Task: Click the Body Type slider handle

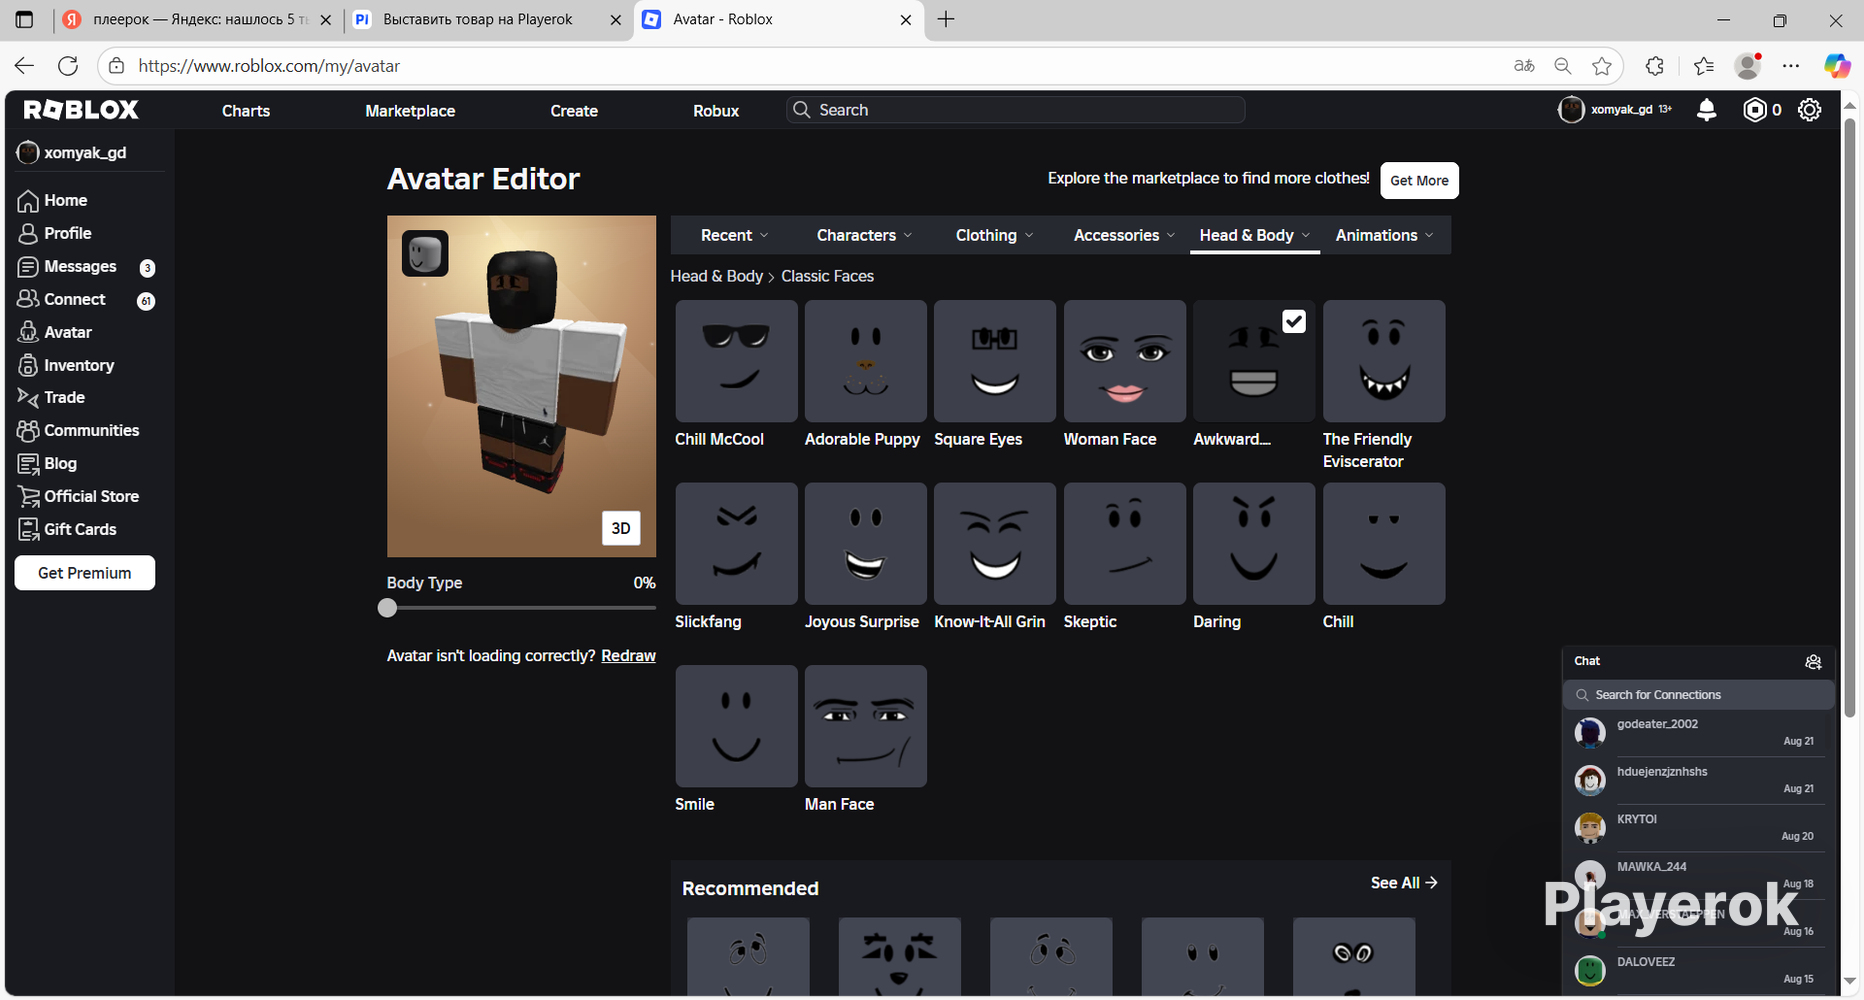Action: coord(387,608)
